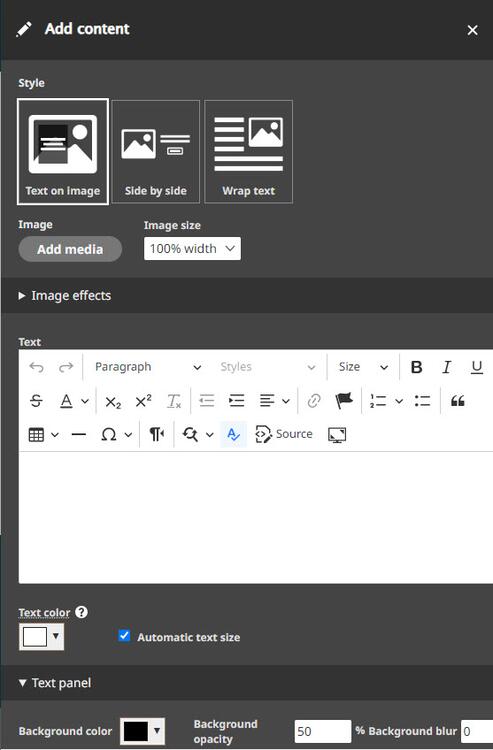Maximize the editor with fullscreen icon
Viewport: 493px width, 750px height.
coord(337,434)
